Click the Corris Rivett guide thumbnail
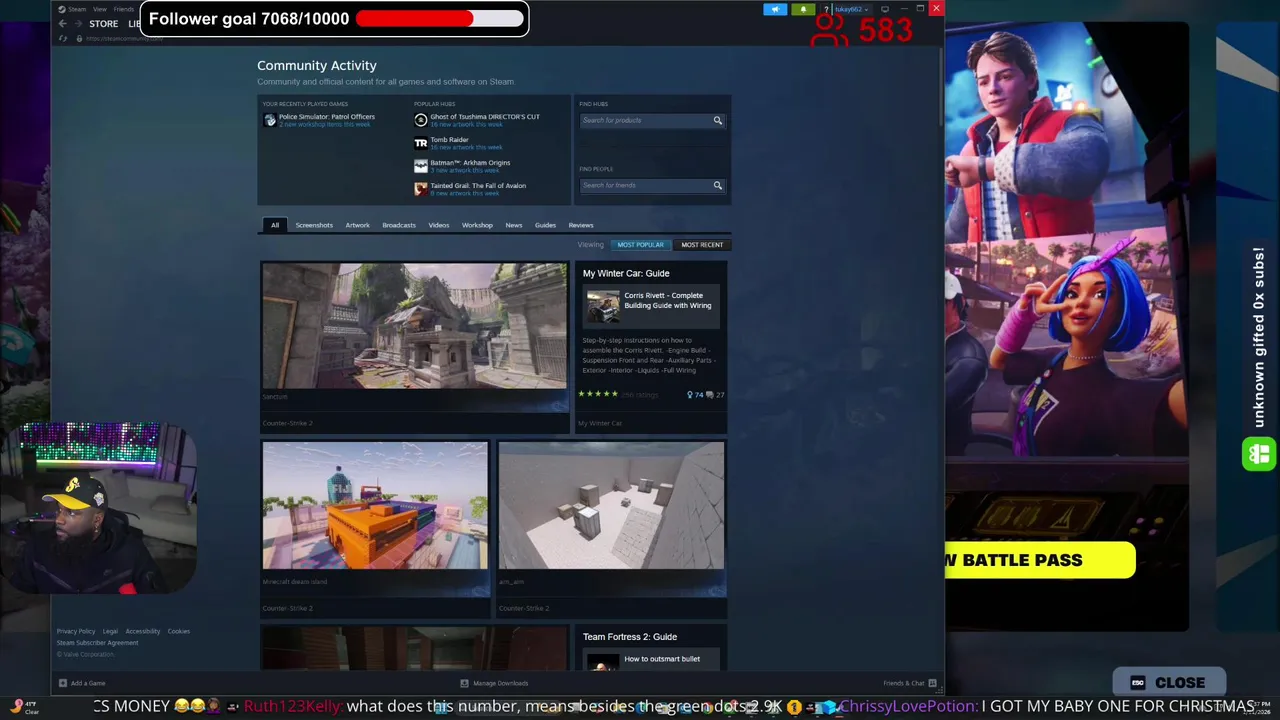The image size is (1280, 720). coord(602,306)
